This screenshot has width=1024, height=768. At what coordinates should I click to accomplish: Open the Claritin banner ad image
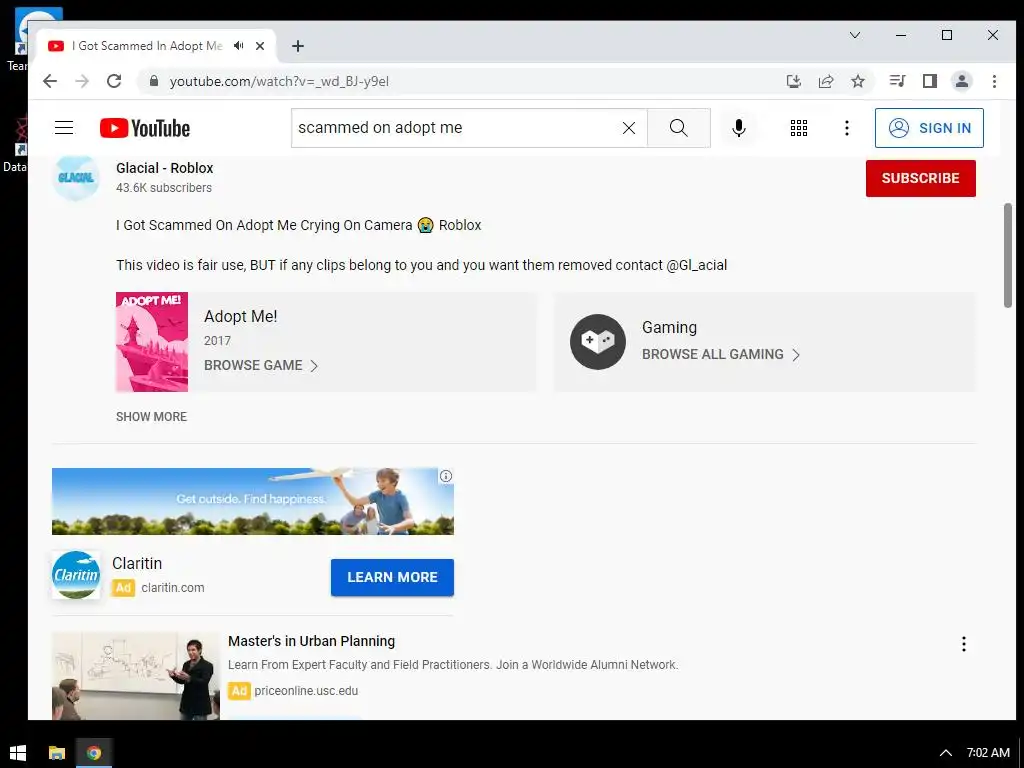[253, 501]
